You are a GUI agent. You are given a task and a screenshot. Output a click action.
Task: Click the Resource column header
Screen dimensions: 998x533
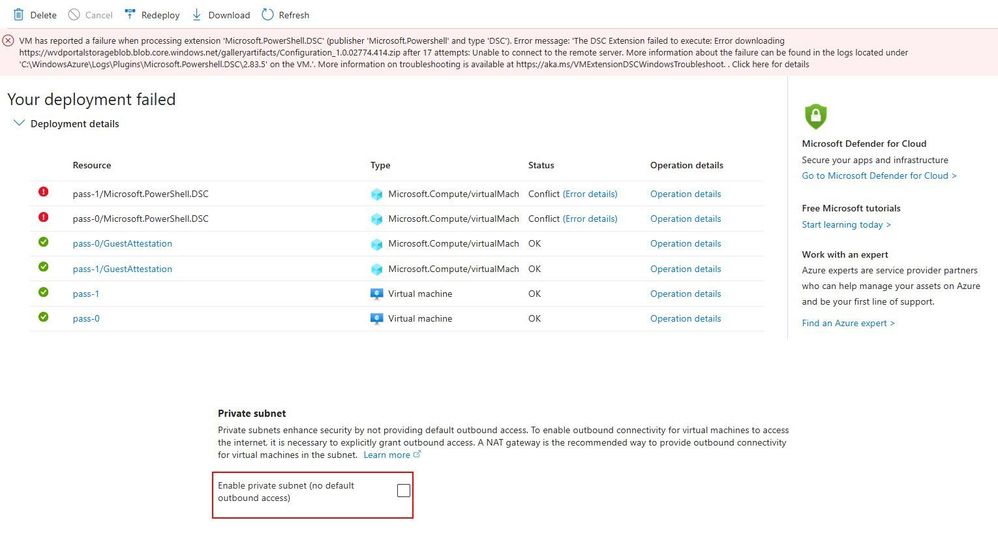coord(92,165)
